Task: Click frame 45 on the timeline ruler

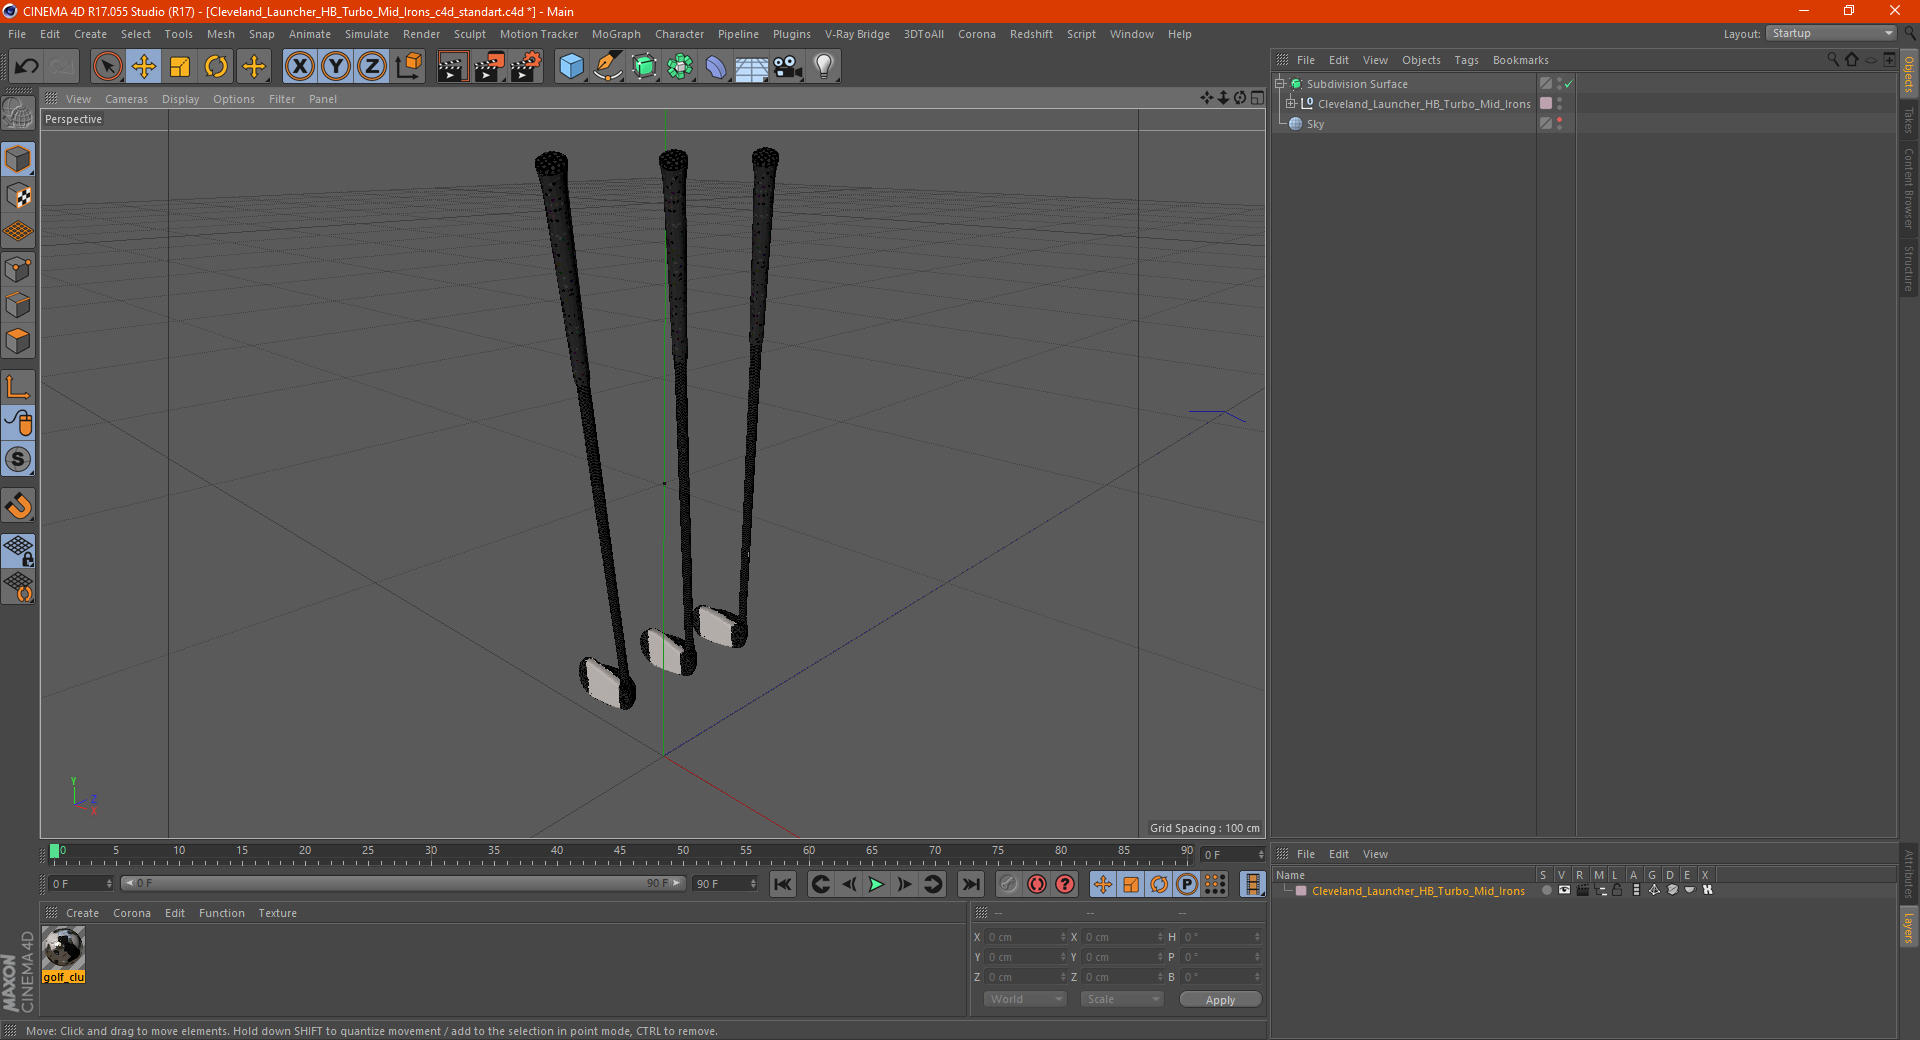Action: (620, 852)
